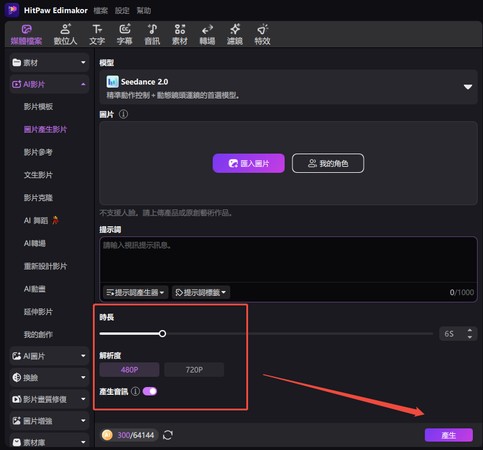Open the 提示詞產生器 dropdown
483x450 pixels.
click(135, 292)
